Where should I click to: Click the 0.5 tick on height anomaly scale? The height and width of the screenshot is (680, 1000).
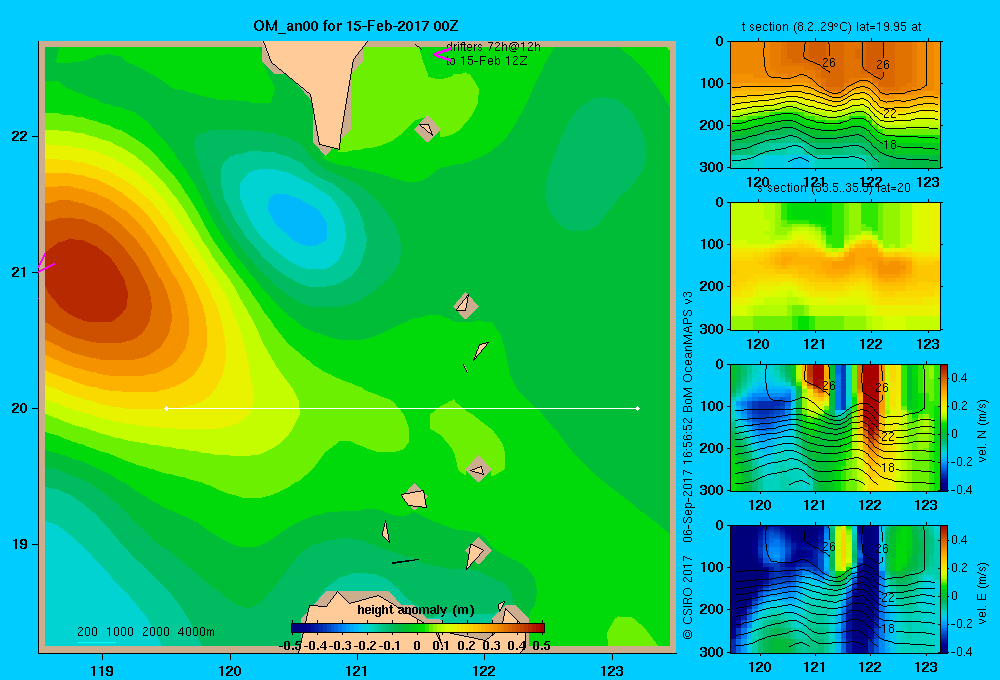541,646
